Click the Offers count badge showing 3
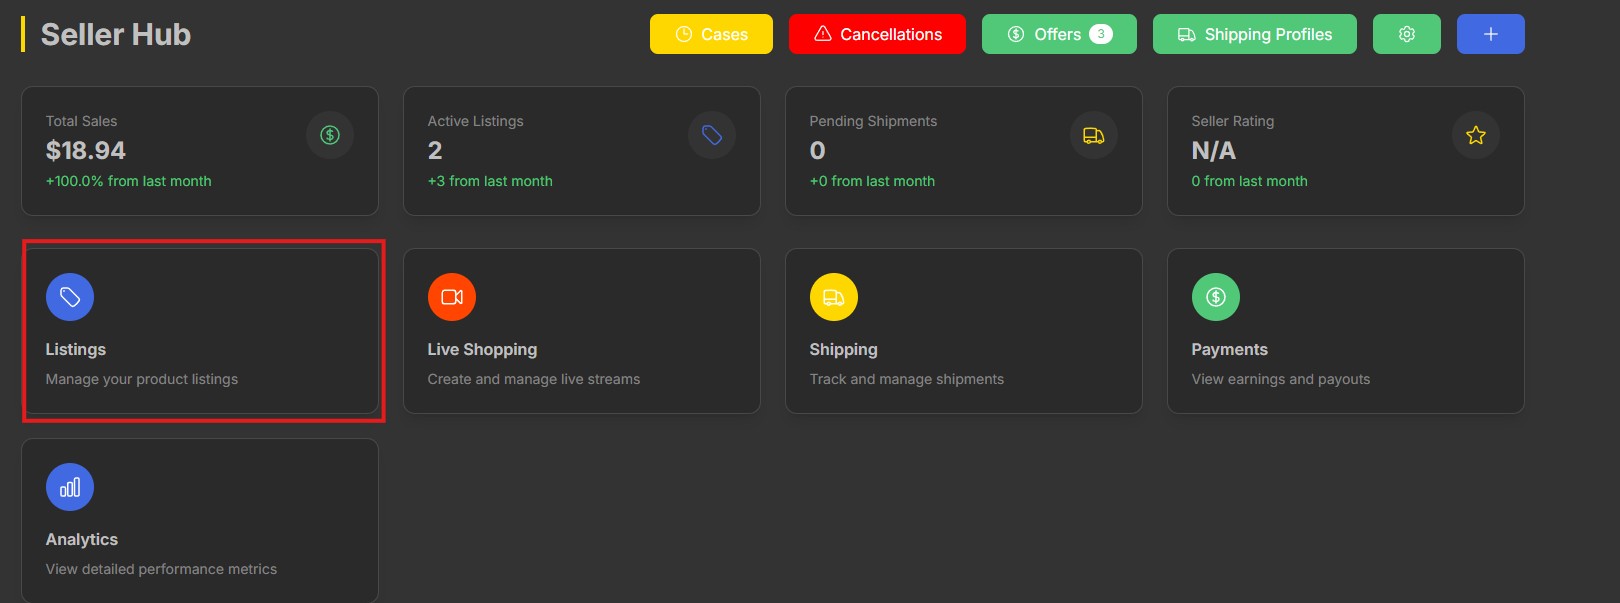Viewport: 1620px width, 603px height. point(1101,34)
